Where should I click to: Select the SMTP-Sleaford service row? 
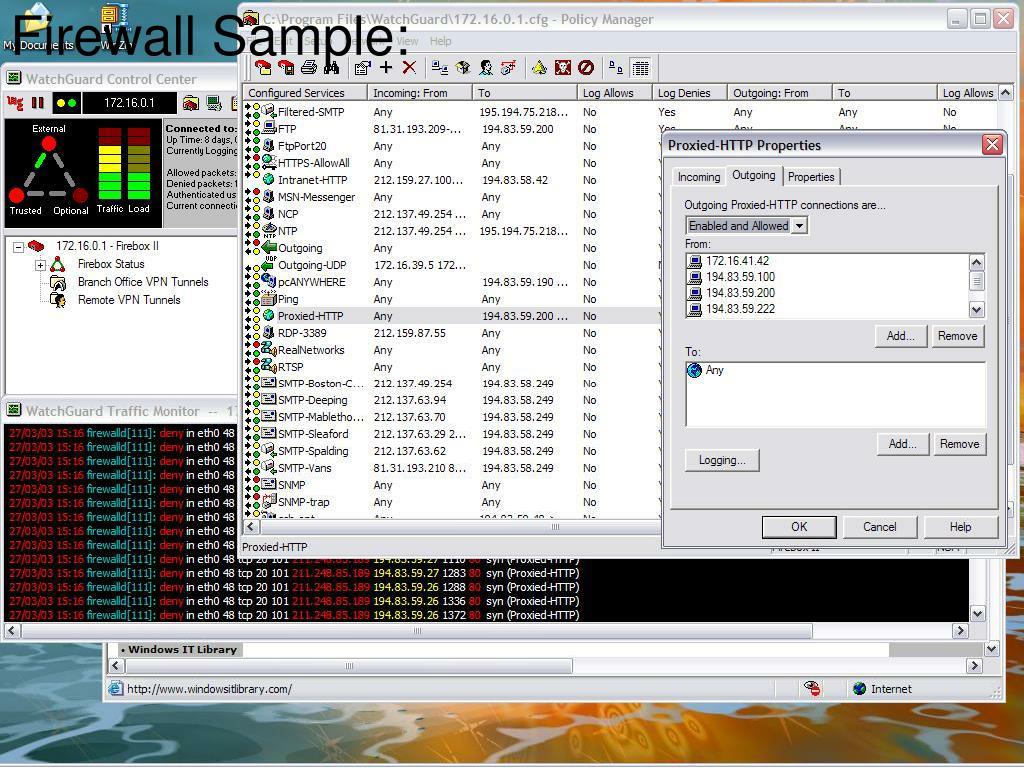tap(313, 434)
